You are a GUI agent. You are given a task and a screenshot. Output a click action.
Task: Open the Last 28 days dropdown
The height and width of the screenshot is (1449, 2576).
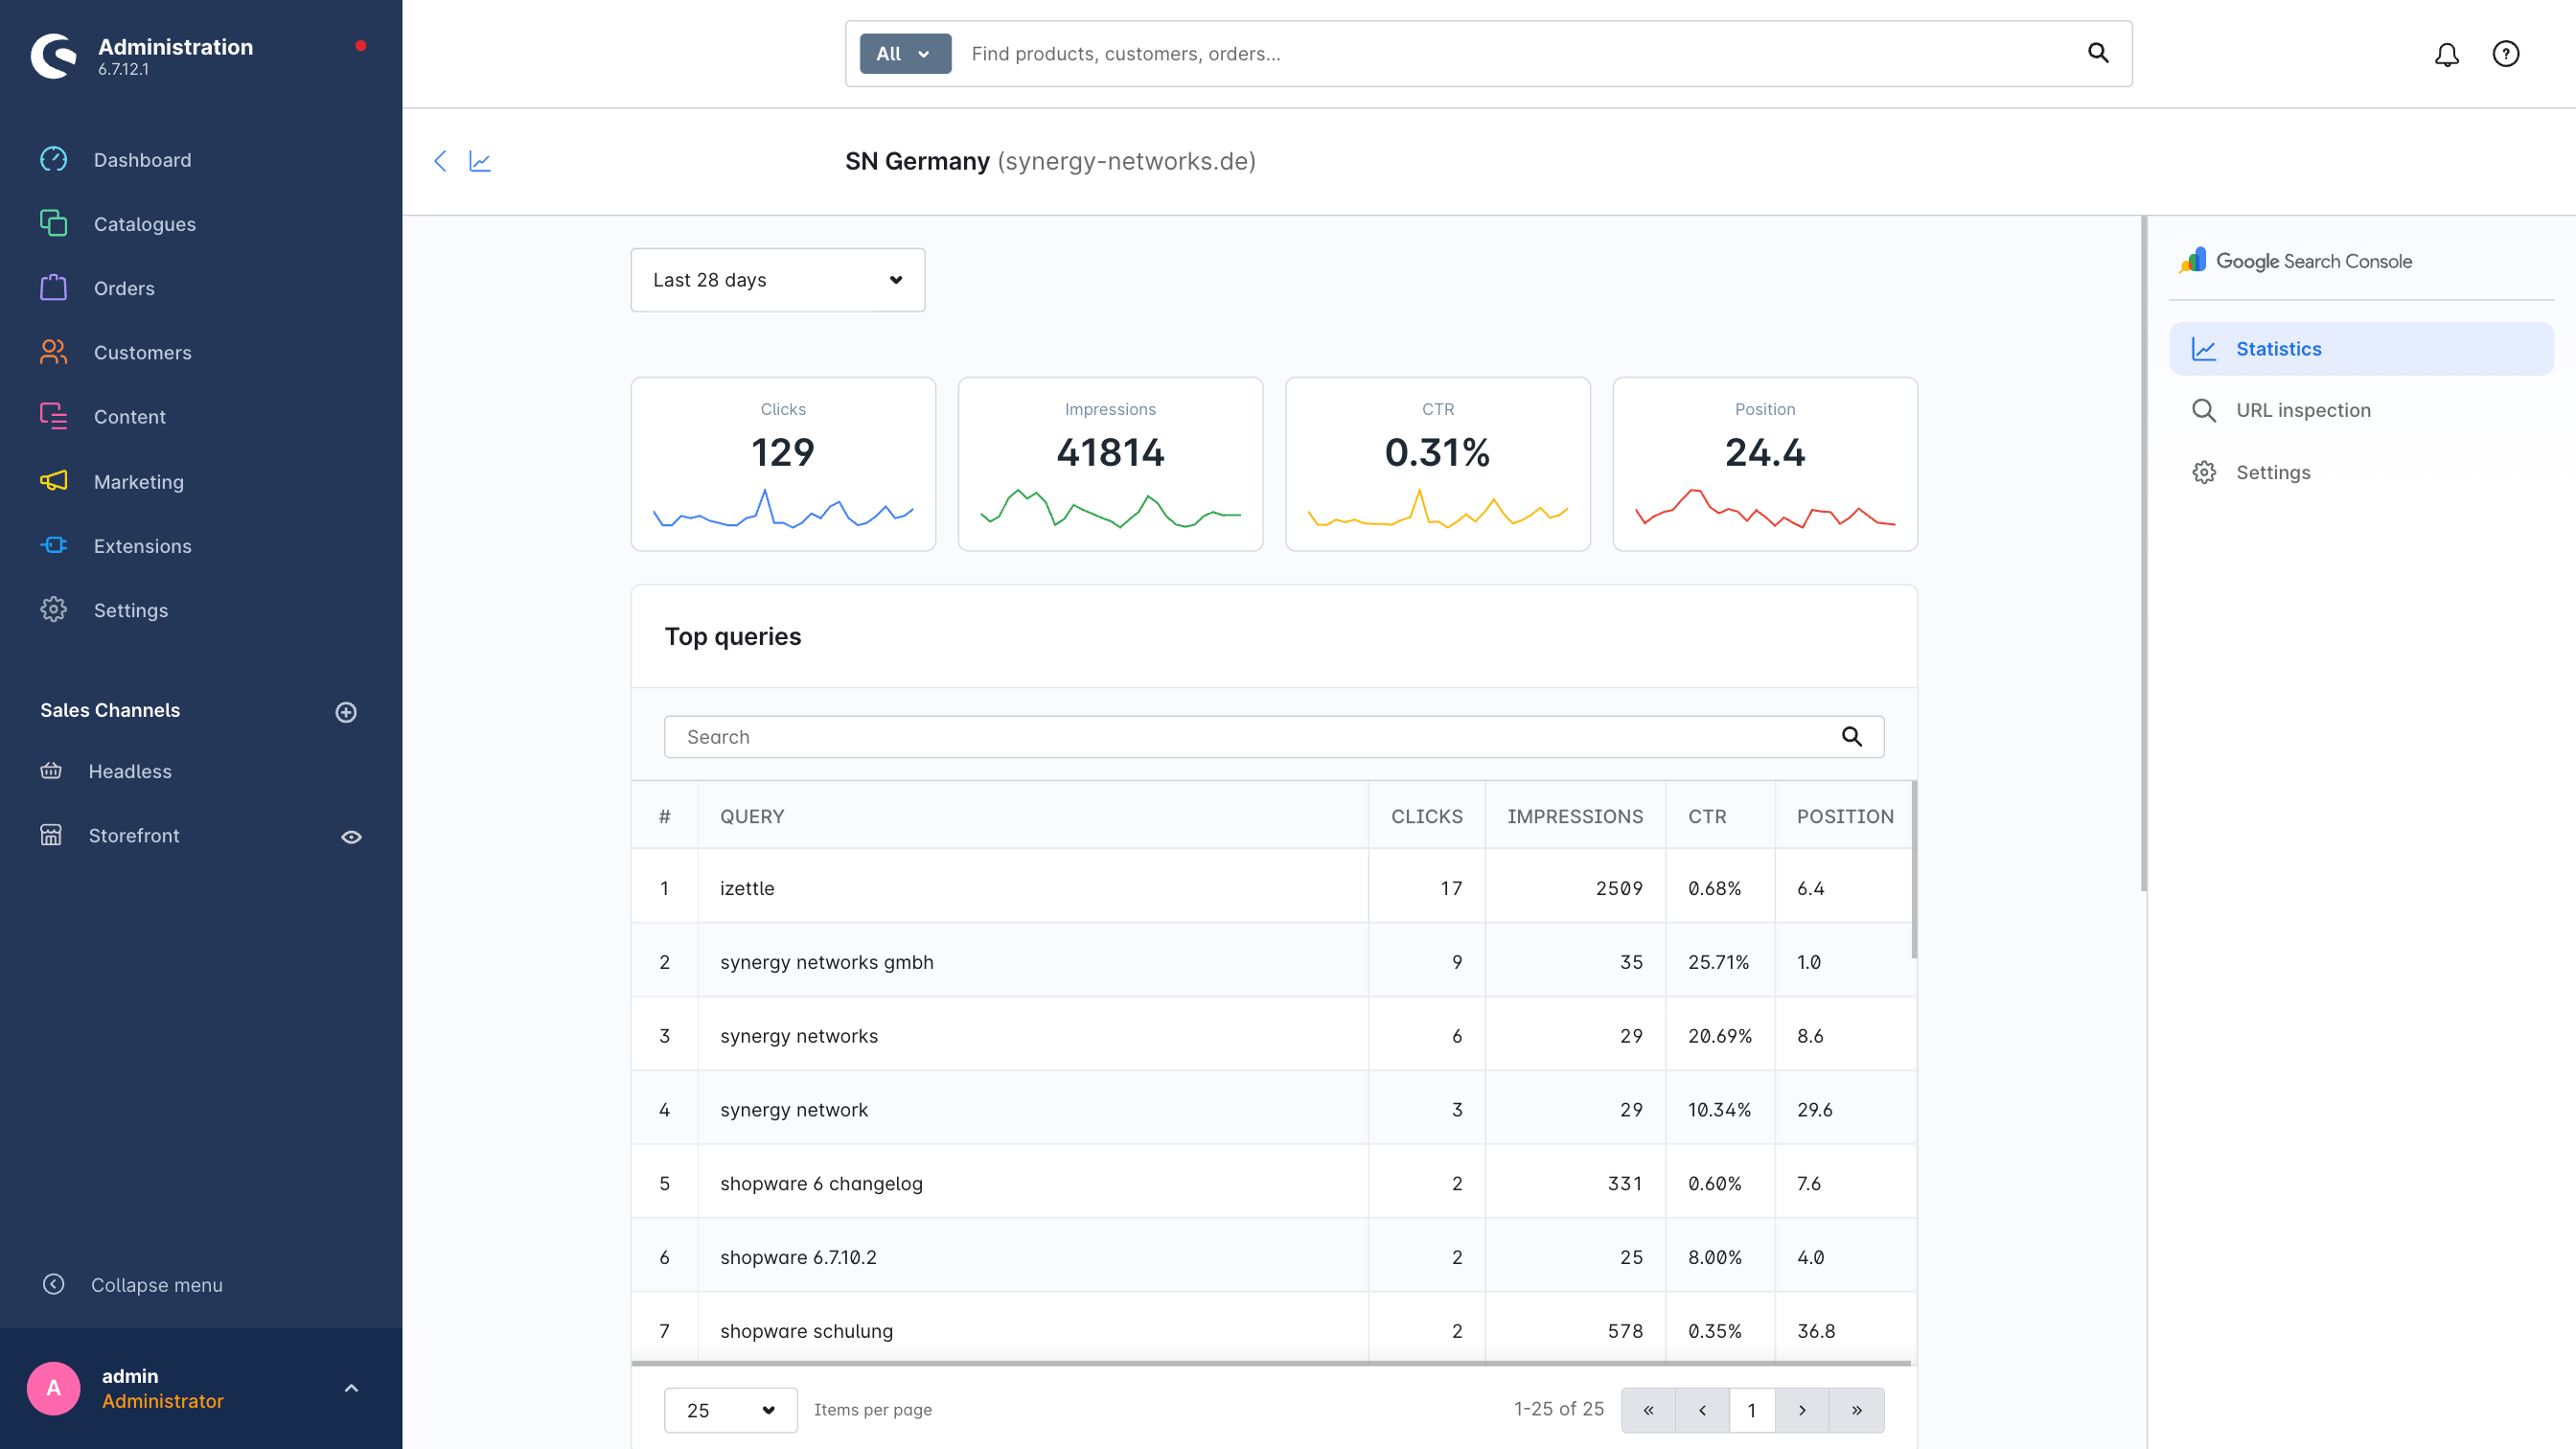click(778, 280)
